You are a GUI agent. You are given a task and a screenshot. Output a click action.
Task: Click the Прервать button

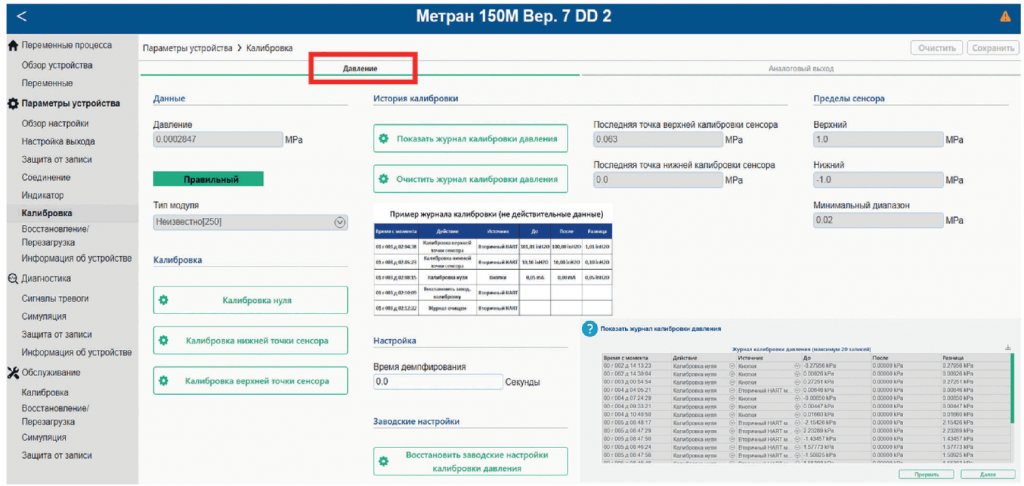click(x=926, y=474)
